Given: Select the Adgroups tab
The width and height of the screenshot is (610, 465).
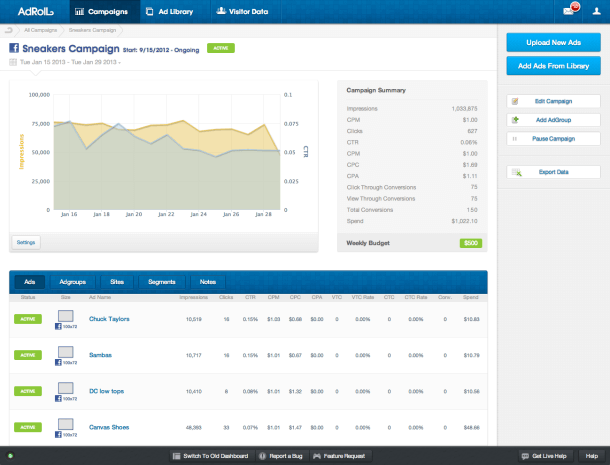Looking at the screenshot, I should click(72, 282).
